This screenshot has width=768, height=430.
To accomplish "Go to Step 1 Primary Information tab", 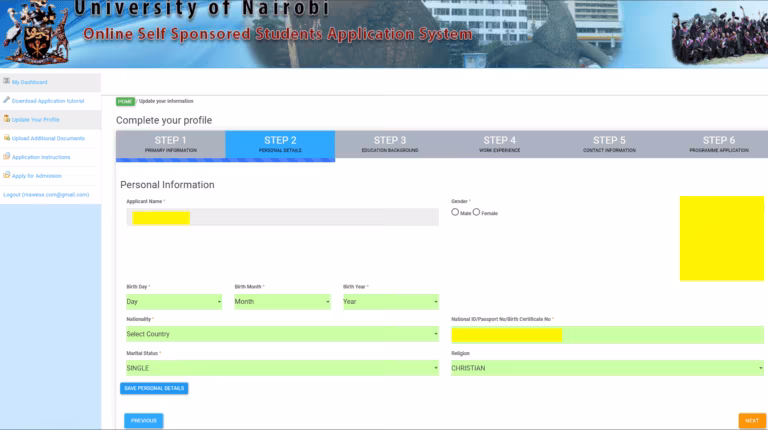I will [x=170, y=144].
